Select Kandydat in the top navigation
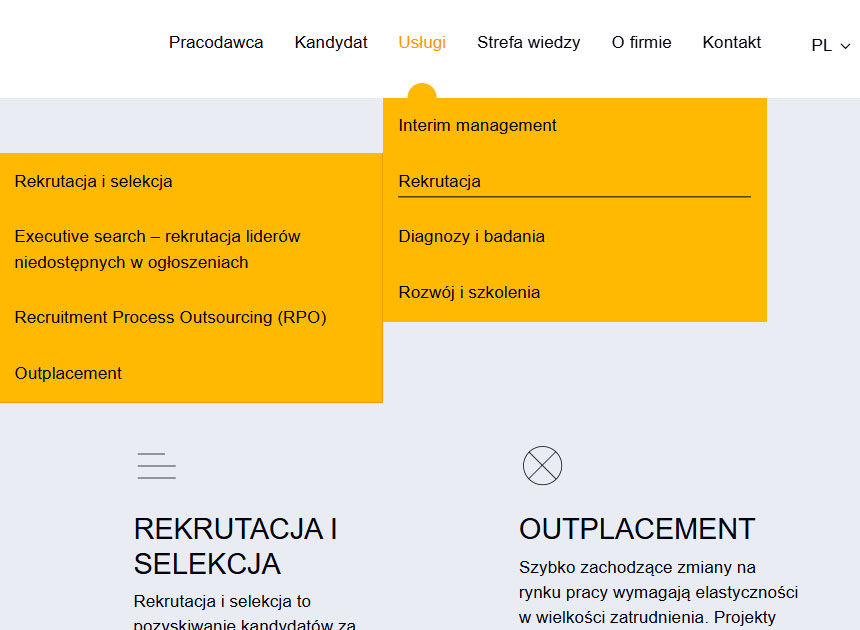Viewport: 860px width, 630px height. pos(331,42)
